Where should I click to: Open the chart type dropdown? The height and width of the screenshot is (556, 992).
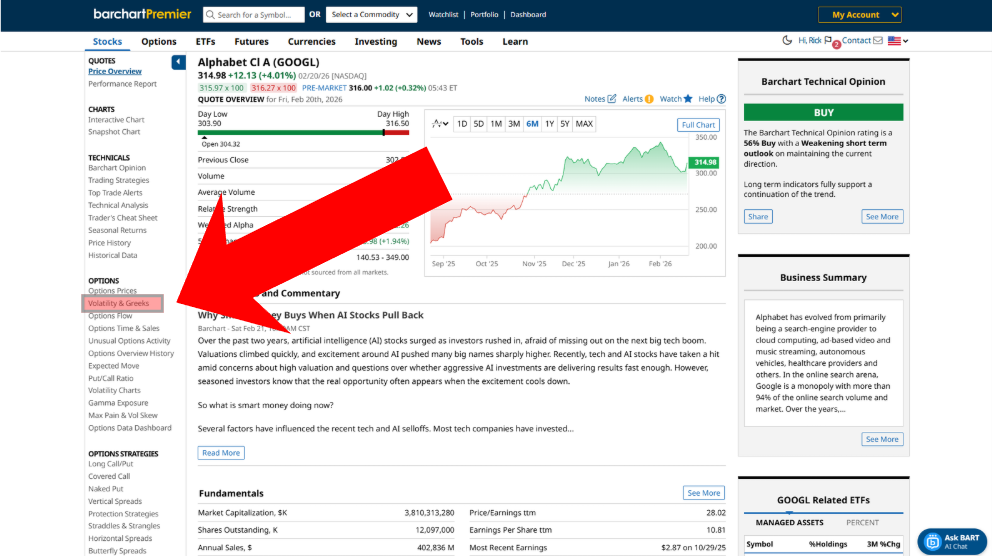point(440,124)
